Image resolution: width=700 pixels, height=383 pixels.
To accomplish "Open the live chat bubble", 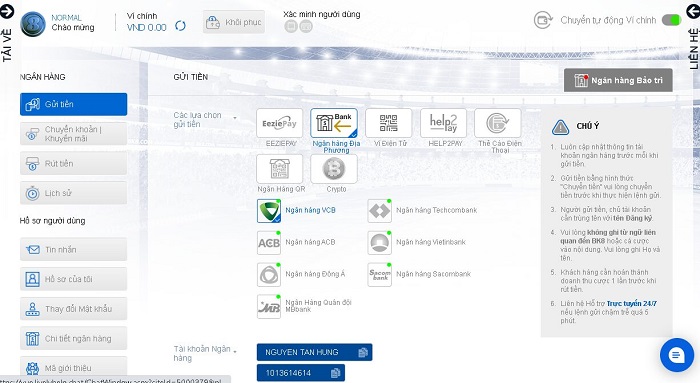I will pyautogui.click(x=677, y=355).
